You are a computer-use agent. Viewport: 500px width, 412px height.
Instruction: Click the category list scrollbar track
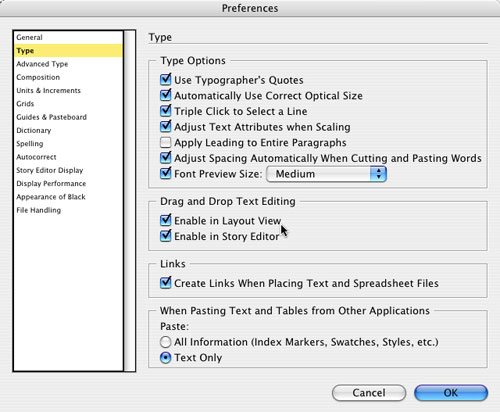tap(130, 201)
